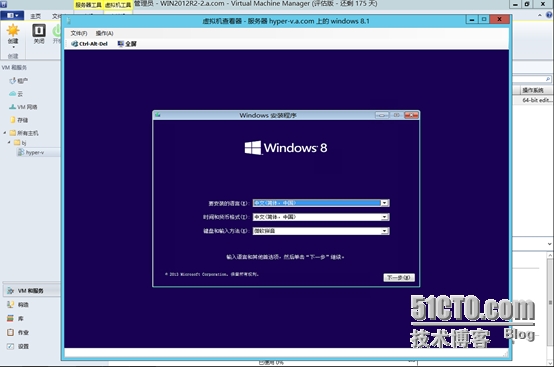Collapse the 所有主机 tree node
This screenshot has width=554, height=367.
(x=5, y=133)
